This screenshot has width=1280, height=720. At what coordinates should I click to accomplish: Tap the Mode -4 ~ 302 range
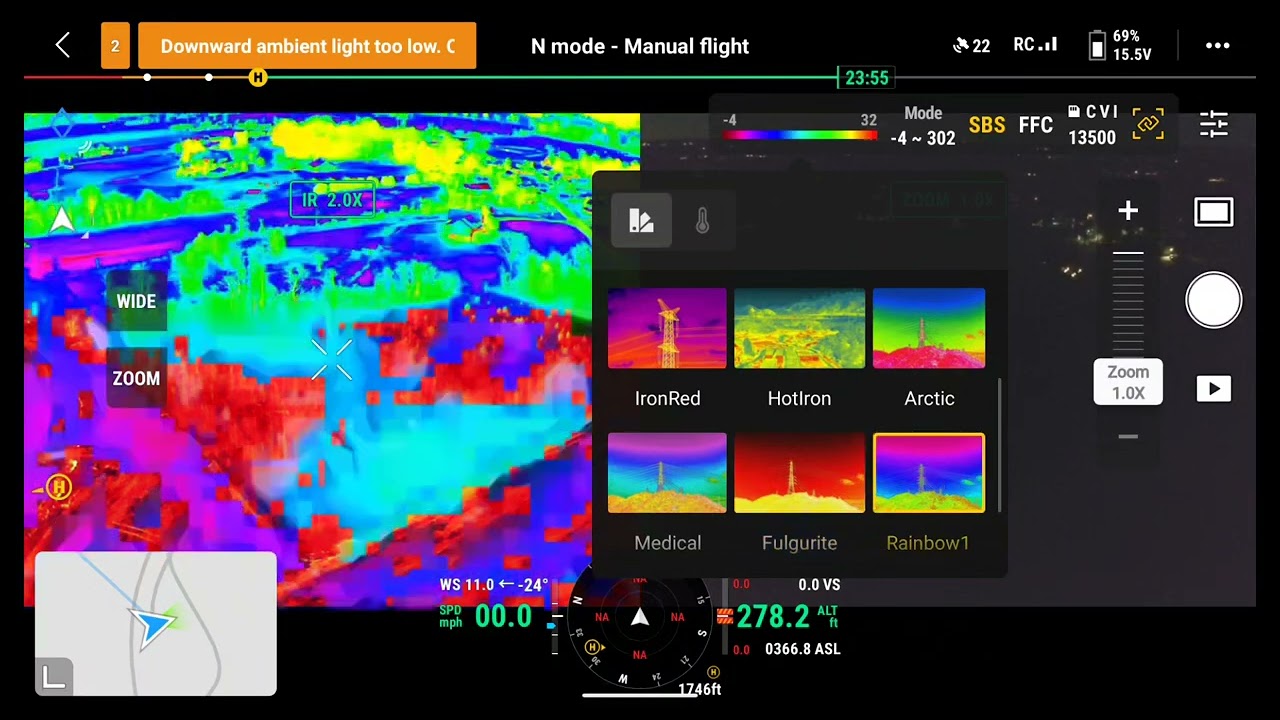point(923,127)
